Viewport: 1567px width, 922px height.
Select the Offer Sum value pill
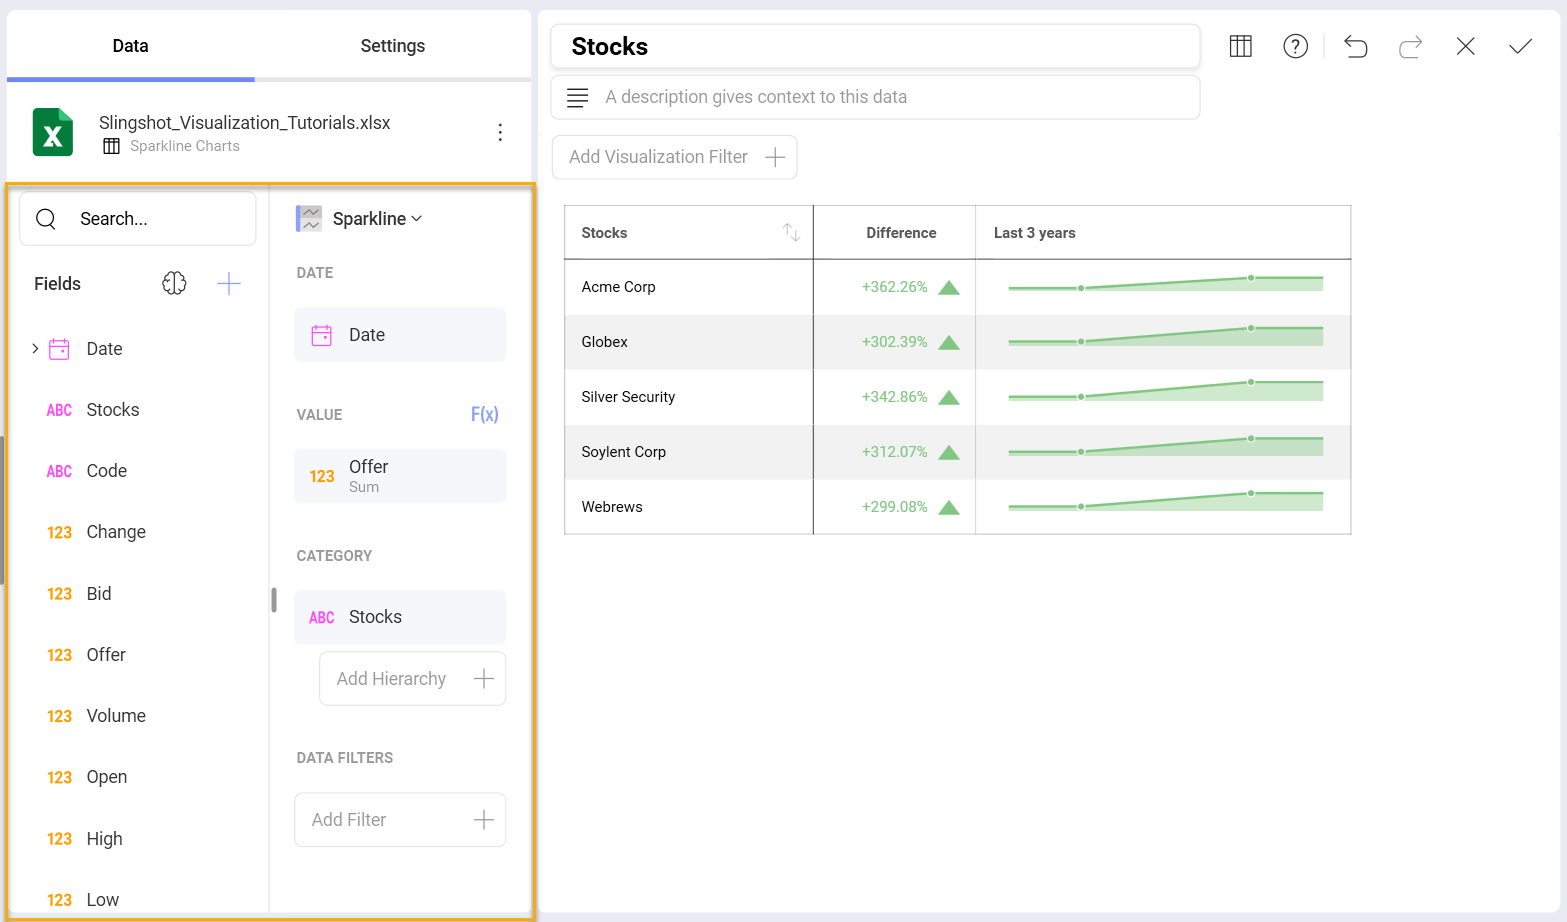click(x=400, y=476)
